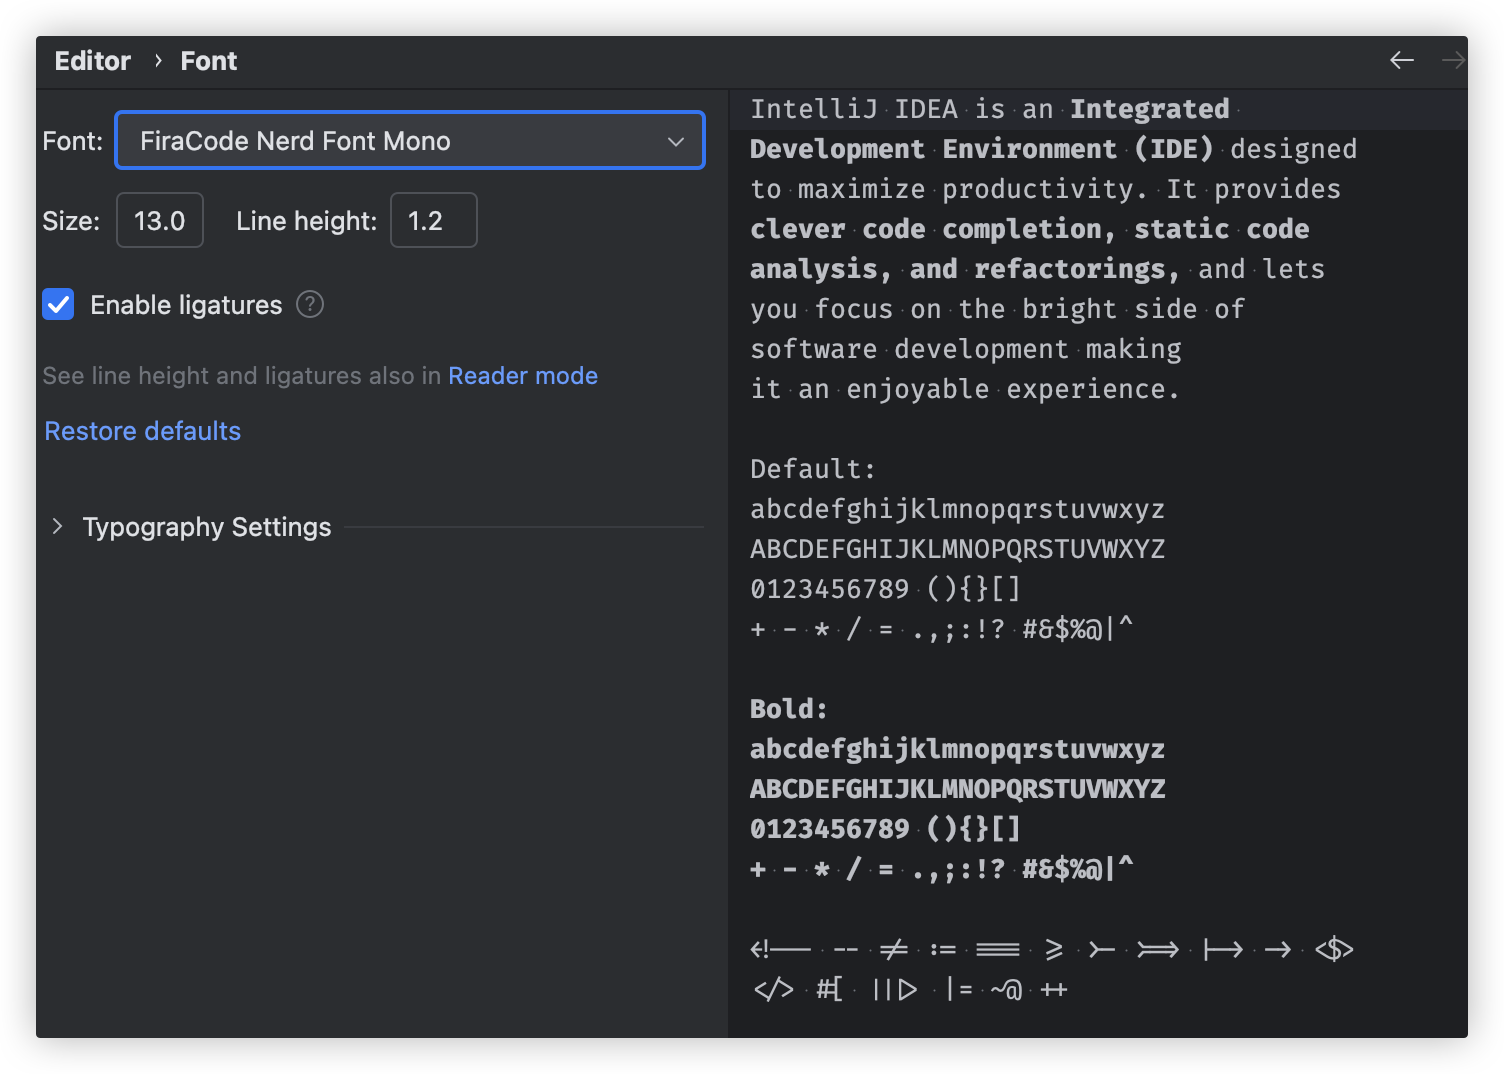
Task: Click the Line height field showing 1.2
Action: [x=433, y=220]
